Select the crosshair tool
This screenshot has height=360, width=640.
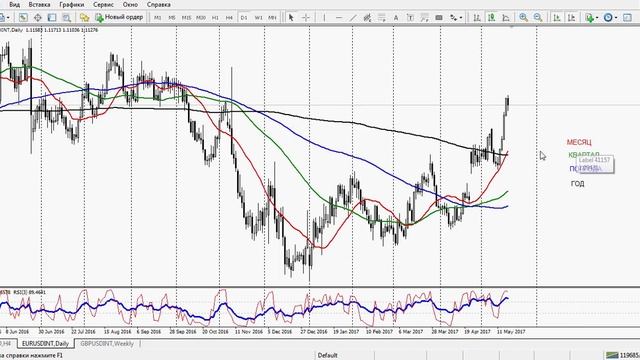coord(306,18)
